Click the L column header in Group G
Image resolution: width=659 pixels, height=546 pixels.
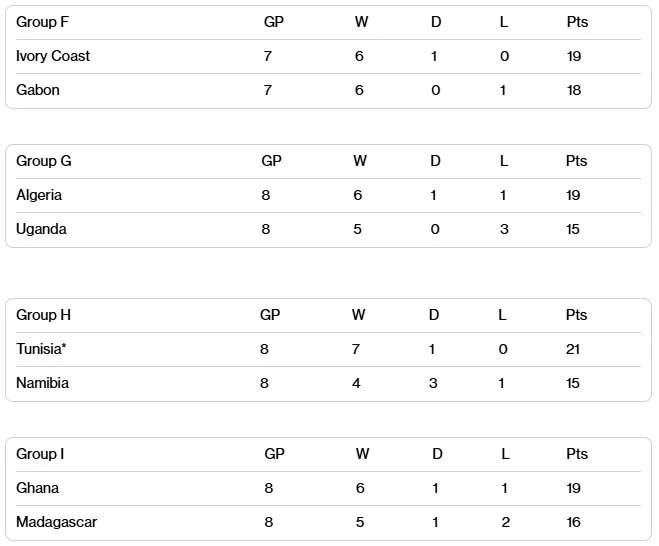(x=504, y=161)
